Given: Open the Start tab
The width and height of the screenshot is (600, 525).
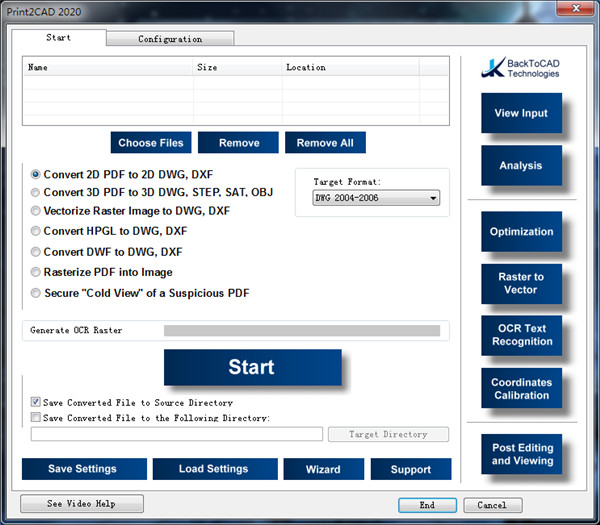Looking at the screenshot, I should pos(59,38).
